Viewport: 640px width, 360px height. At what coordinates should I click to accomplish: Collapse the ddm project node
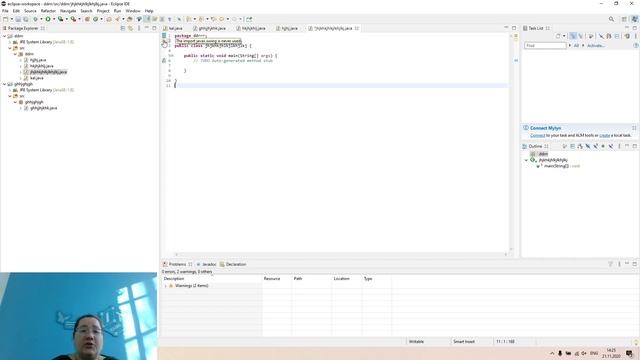(4, 36)
